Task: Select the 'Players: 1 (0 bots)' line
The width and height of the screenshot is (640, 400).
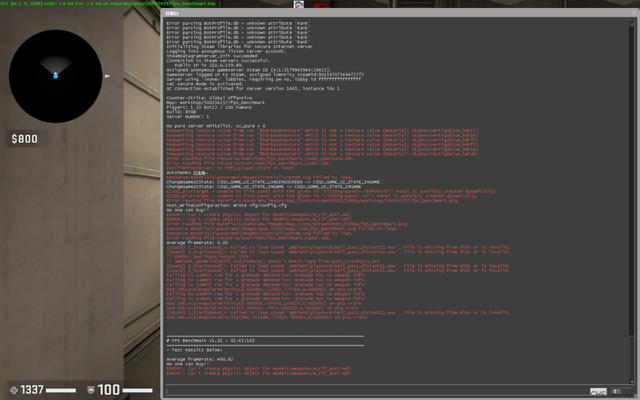Action: point(209,107)
